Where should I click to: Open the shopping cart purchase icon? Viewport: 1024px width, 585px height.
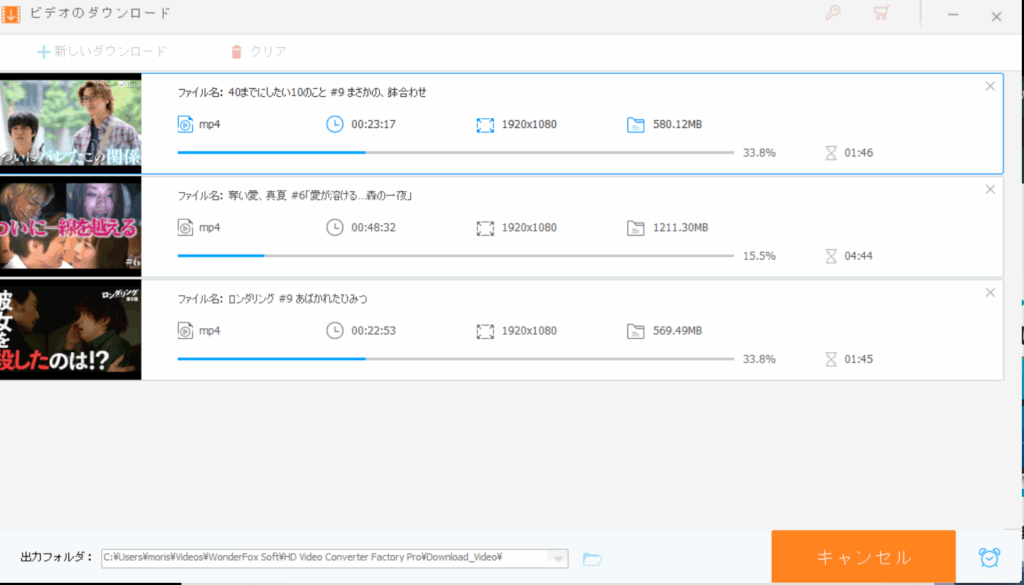(881, 14)
